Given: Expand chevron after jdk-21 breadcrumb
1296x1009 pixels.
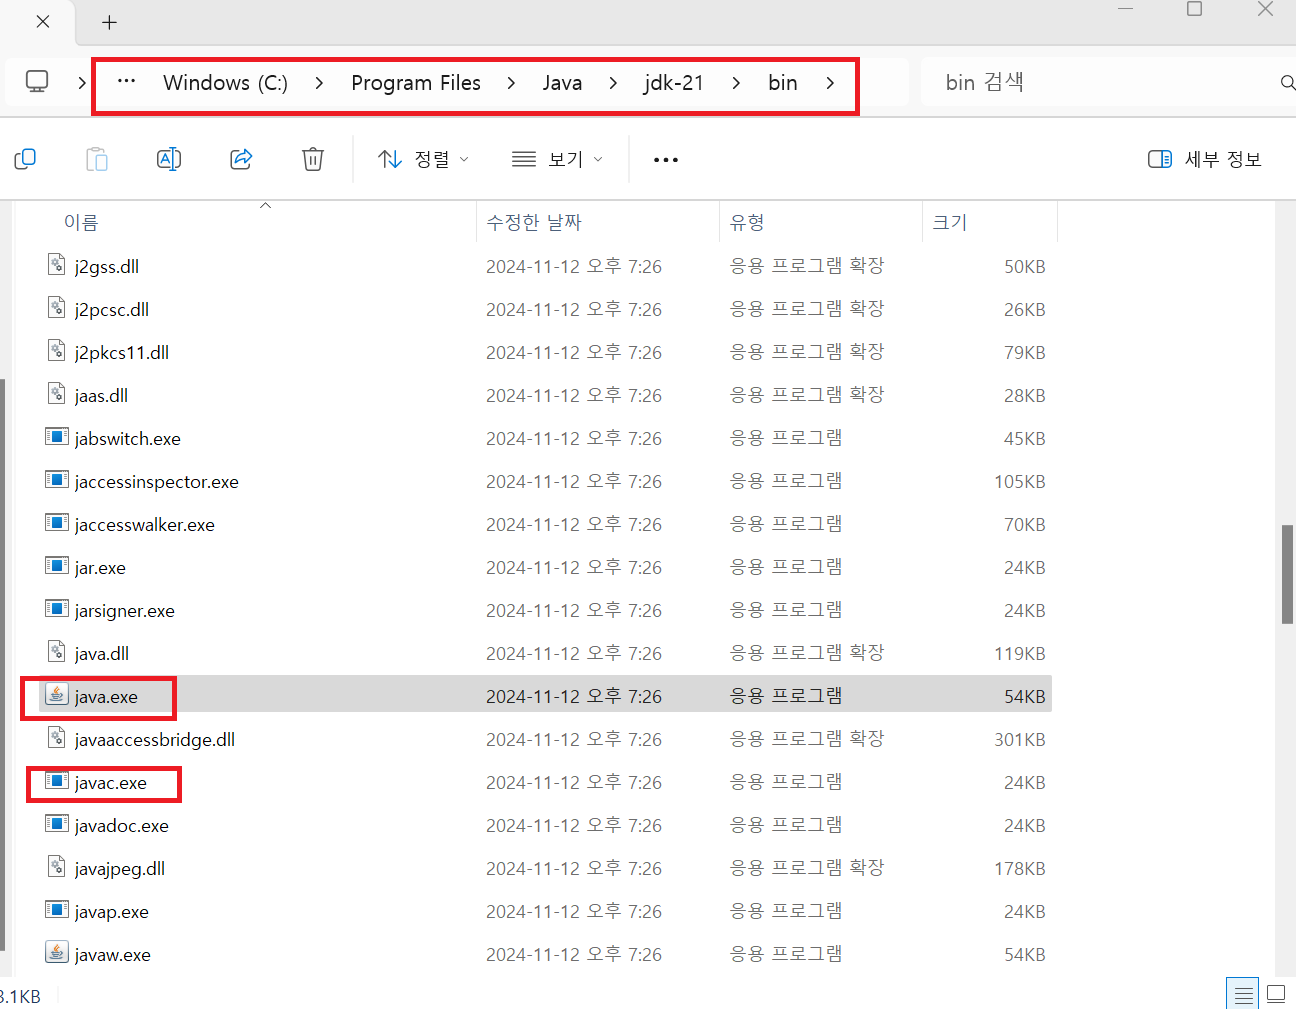Looking at the screenshot, I should point(736,82).
